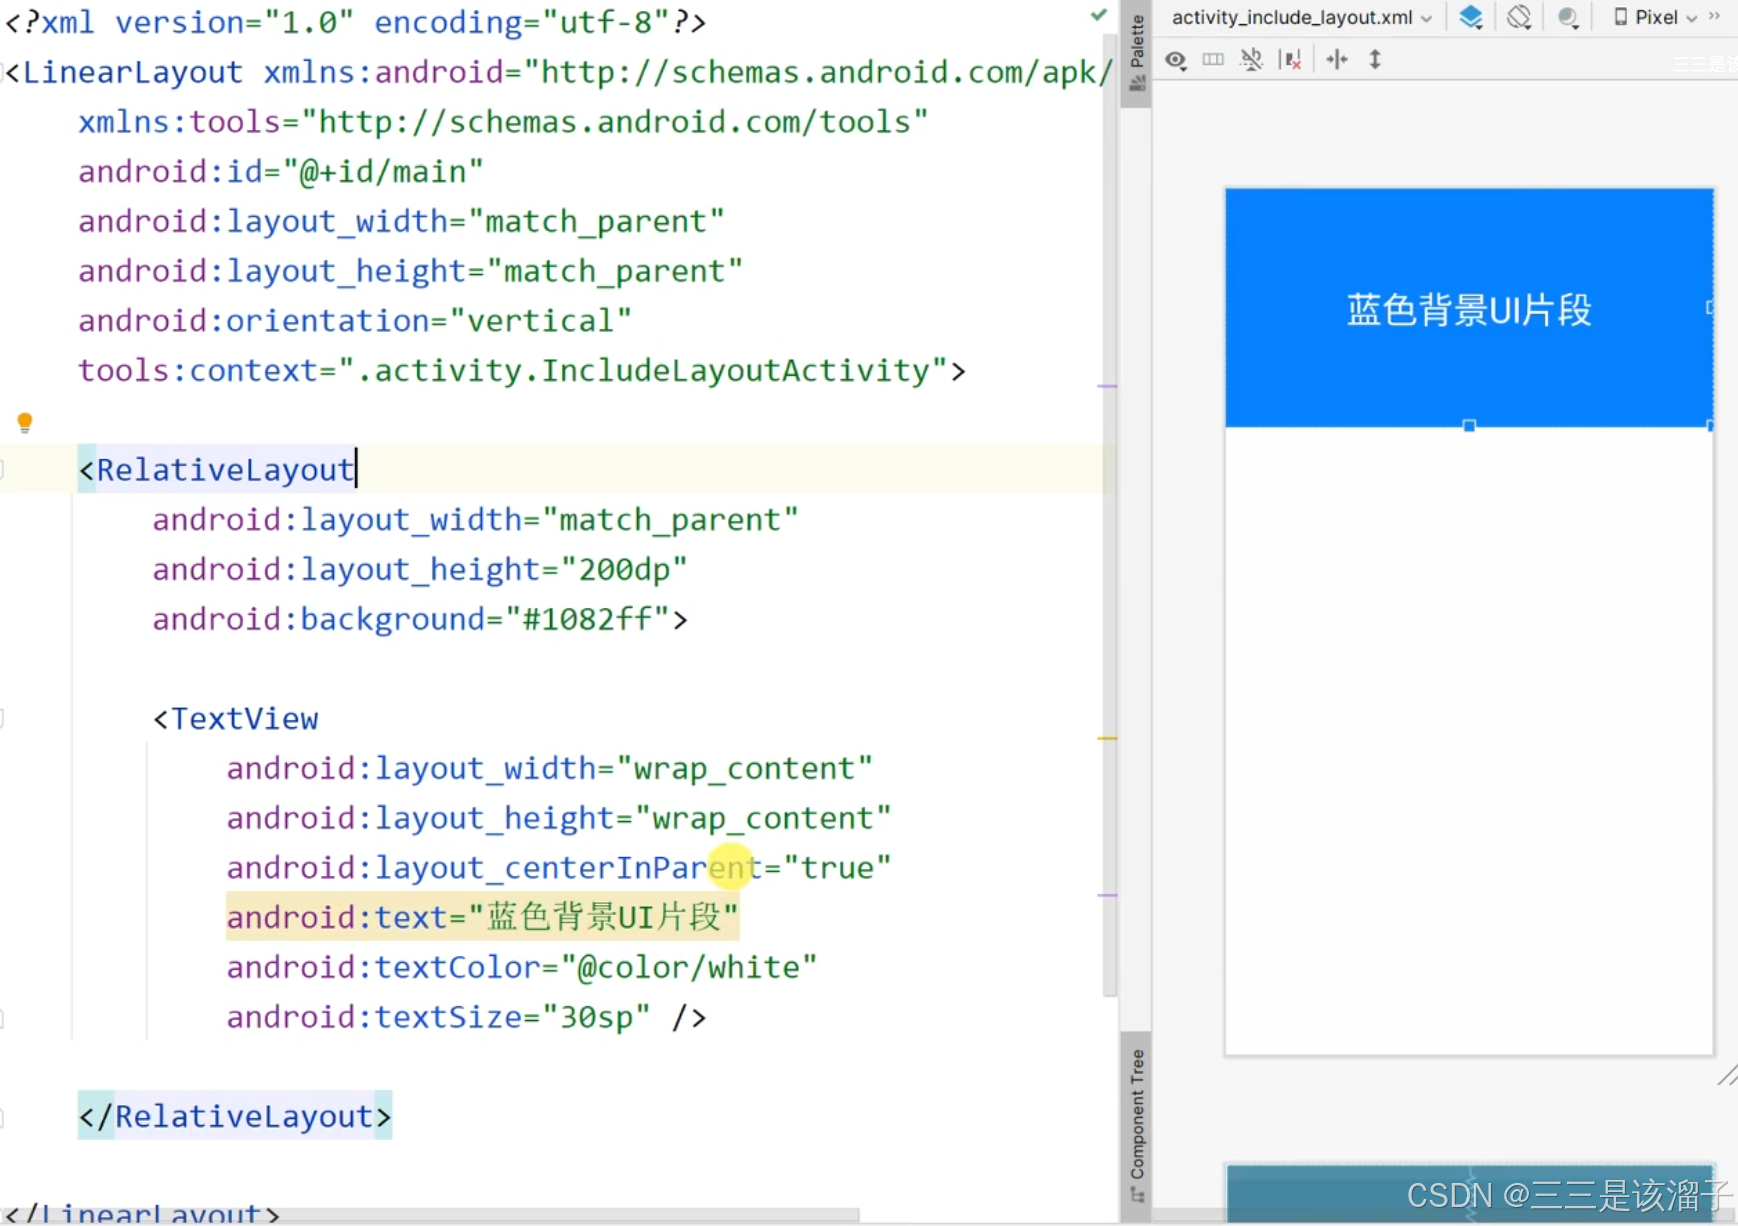This screenshot has width=1738, height=1226.
Task: Click the vertical editor scrollbar
Action: coord(1109,515)
